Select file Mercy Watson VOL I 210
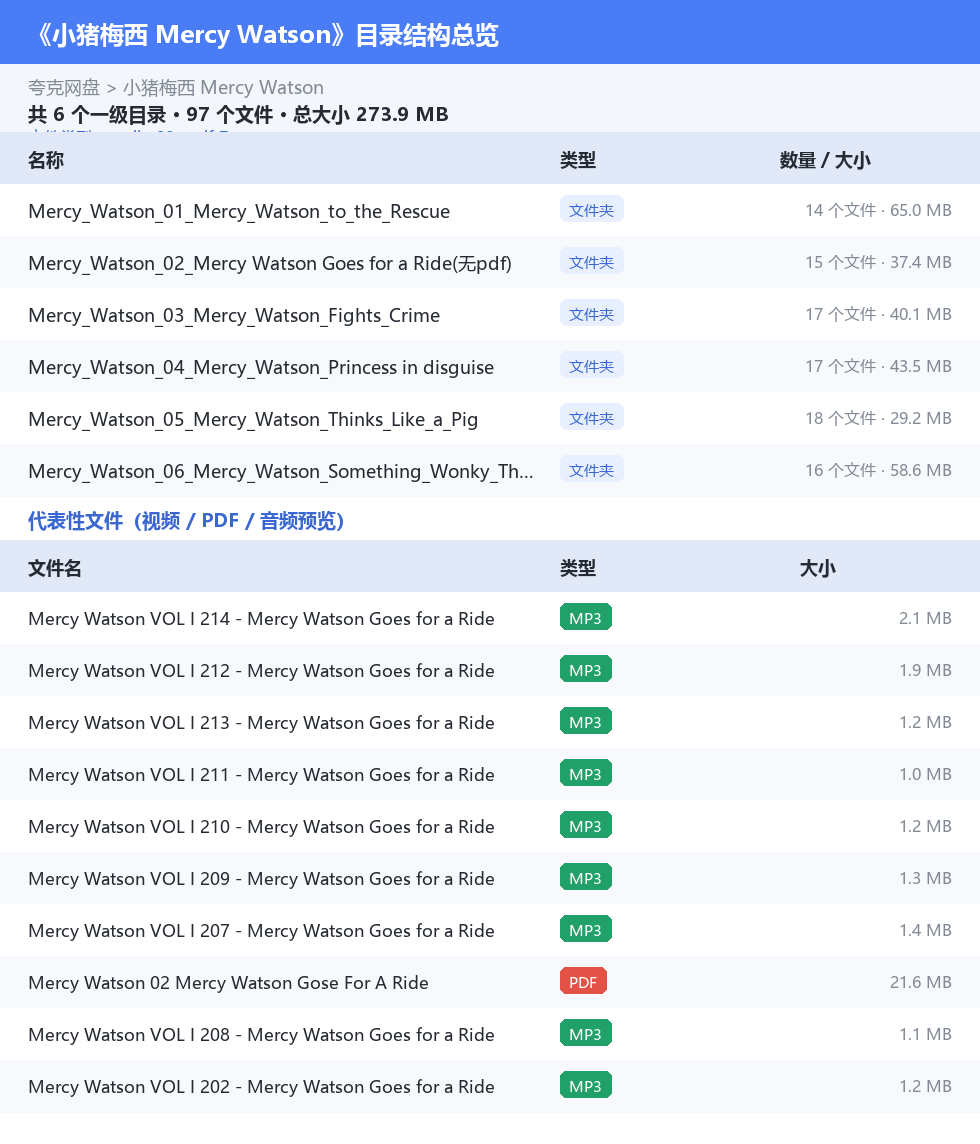 point(261,827)
